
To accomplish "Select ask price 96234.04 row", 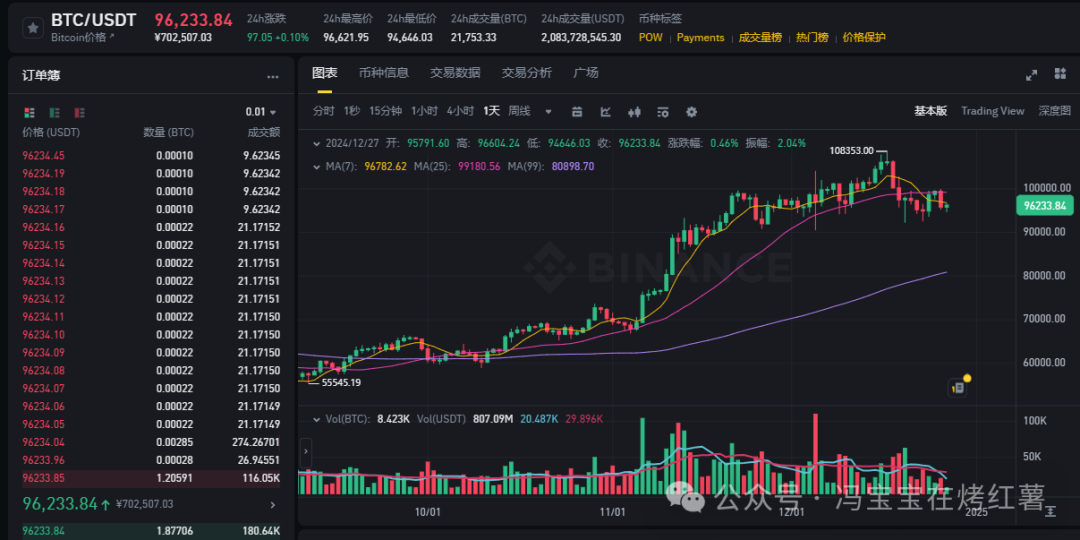I will point(151,442).
